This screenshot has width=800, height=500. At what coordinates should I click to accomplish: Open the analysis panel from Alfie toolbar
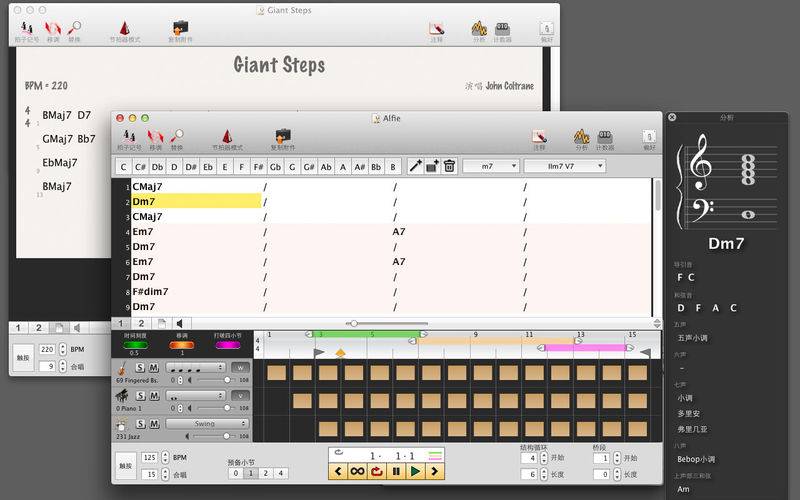pos(581,137)
